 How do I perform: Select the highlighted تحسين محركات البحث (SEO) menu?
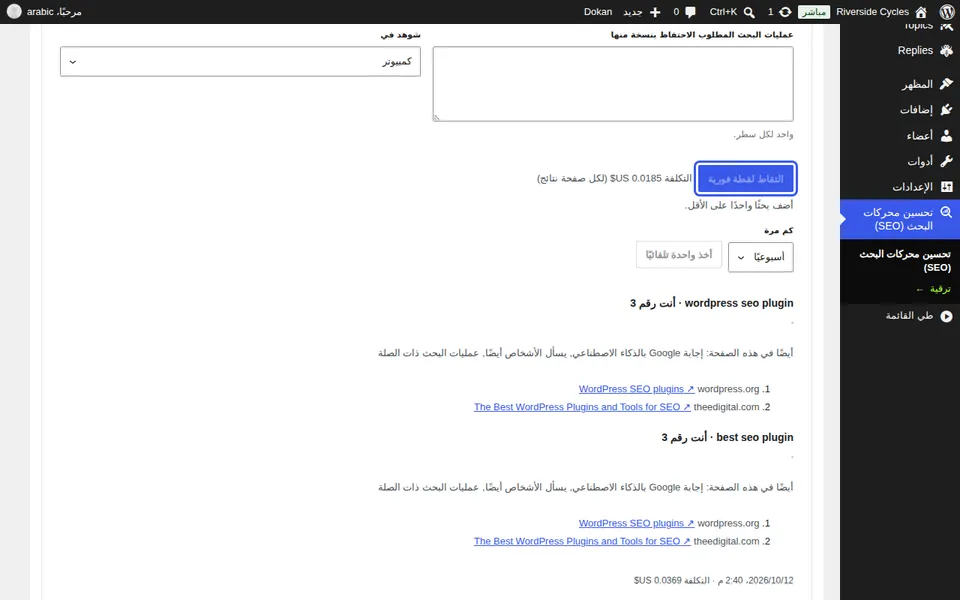pos(900,219)
